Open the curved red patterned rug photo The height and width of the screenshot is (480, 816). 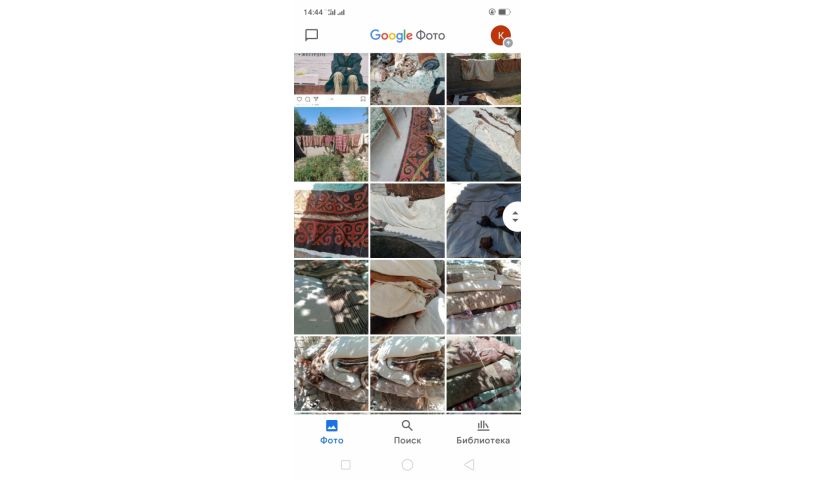407,144
